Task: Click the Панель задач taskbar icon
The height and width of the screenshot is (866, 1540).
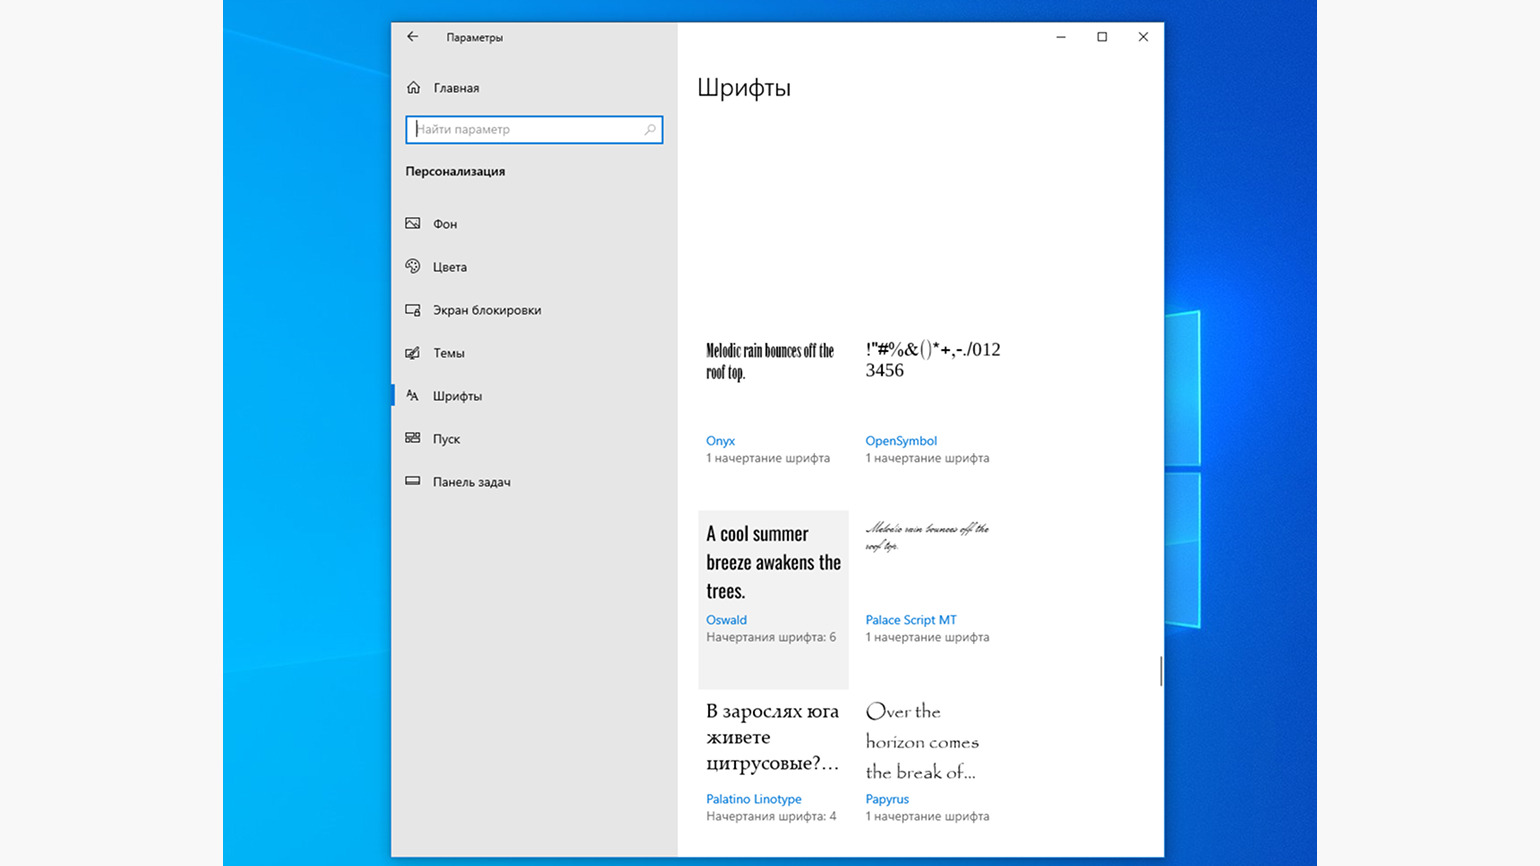Action: tap(413, 482)
